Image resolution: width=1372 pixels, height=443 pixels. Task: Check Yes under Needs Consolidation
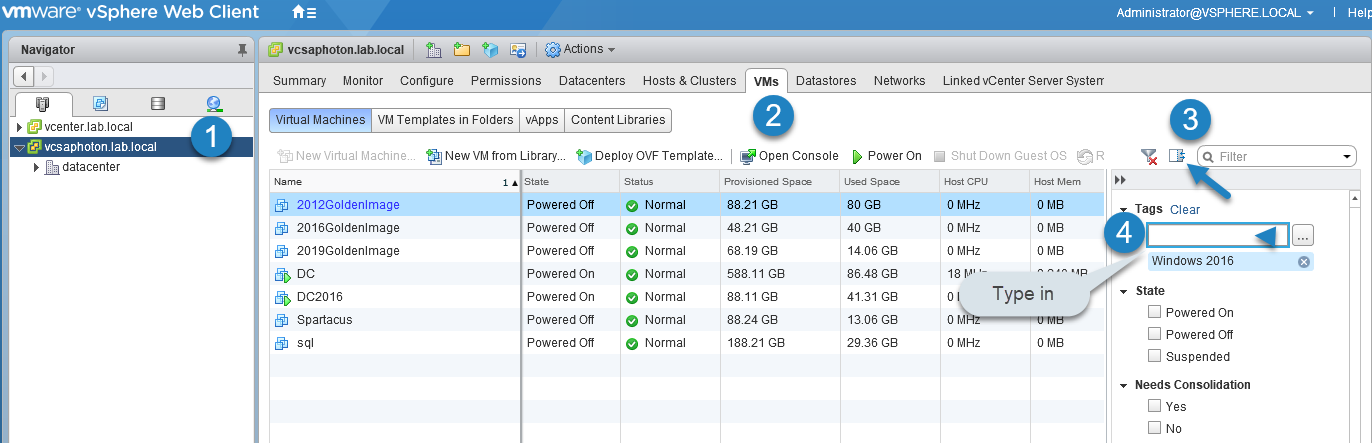tap(1155, 406)
